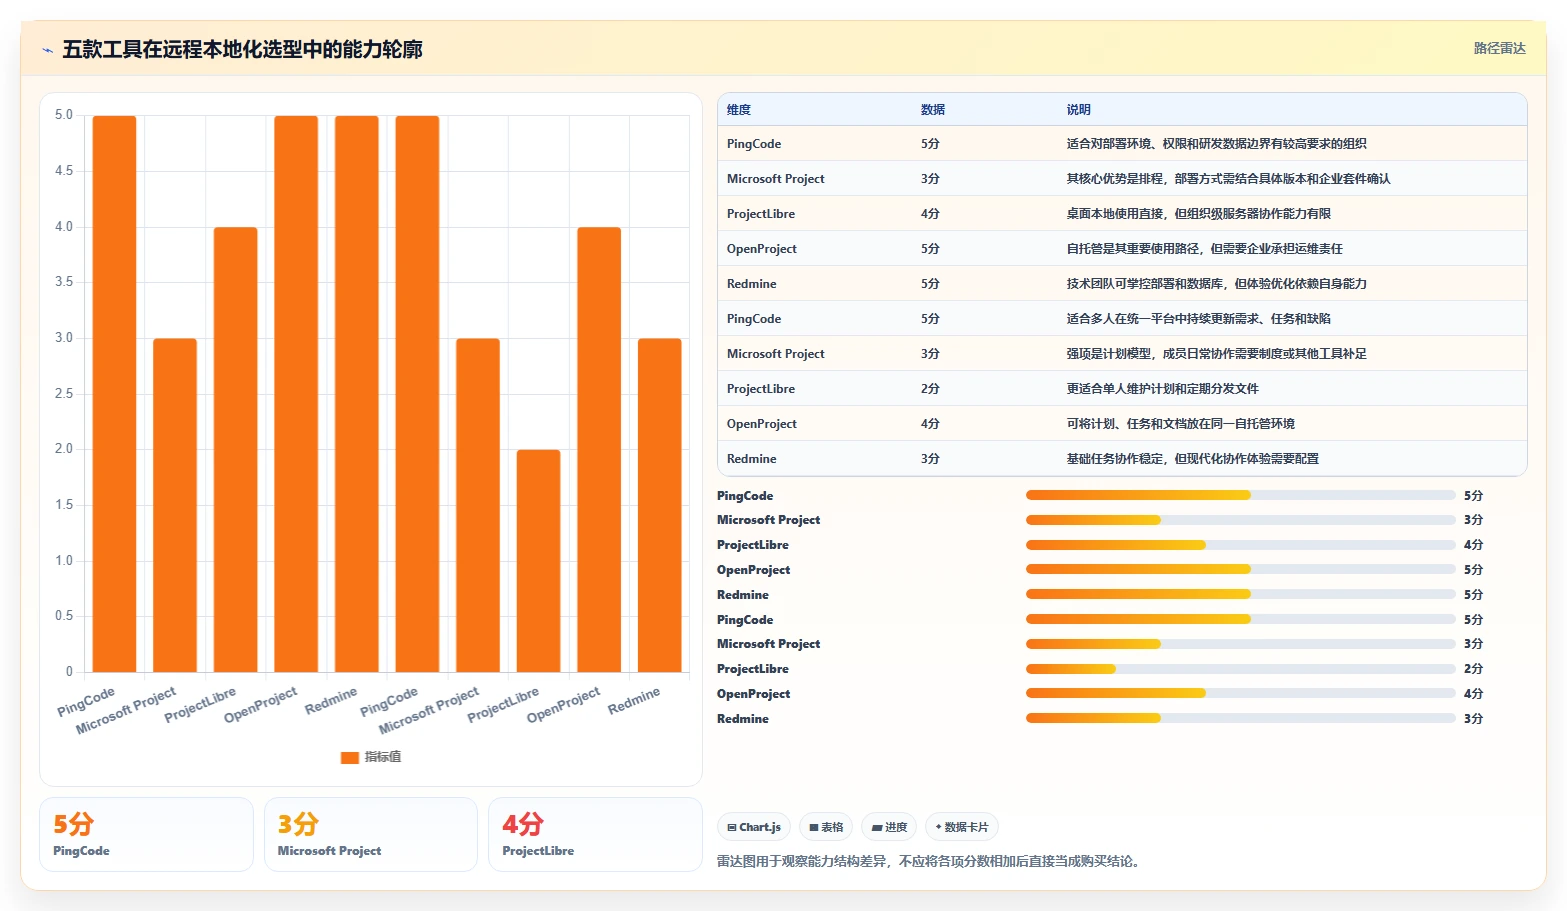Click the Redmine chart bar reaching 3.0
The image size is (1567, 911).
click(x=660, y=505)
